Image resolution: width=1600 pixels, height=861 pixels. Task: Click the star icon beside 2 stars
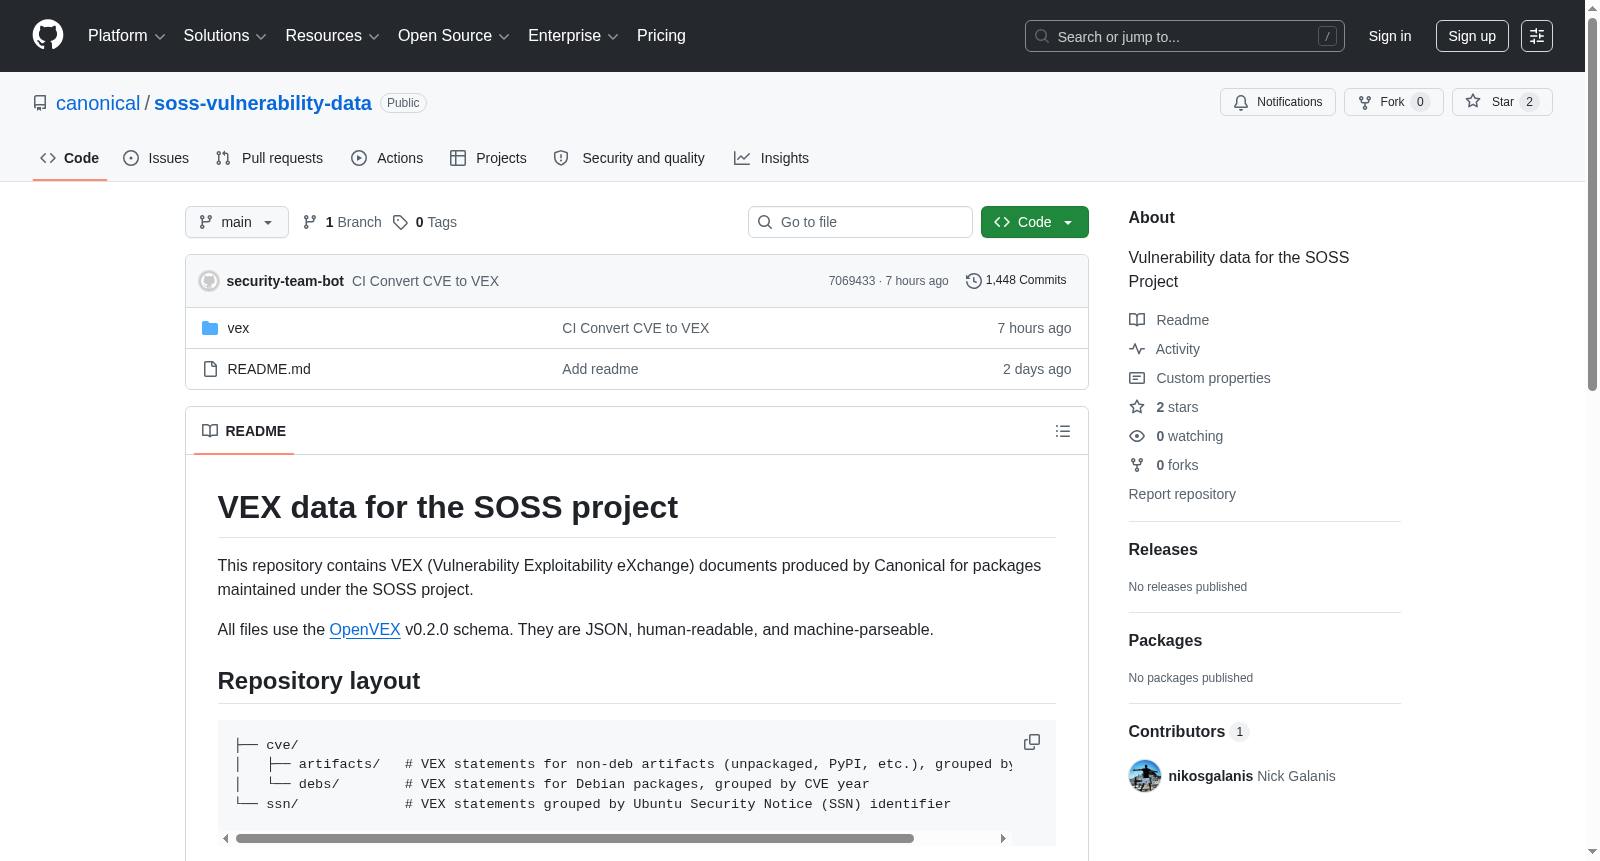(x=1137, y=407)
